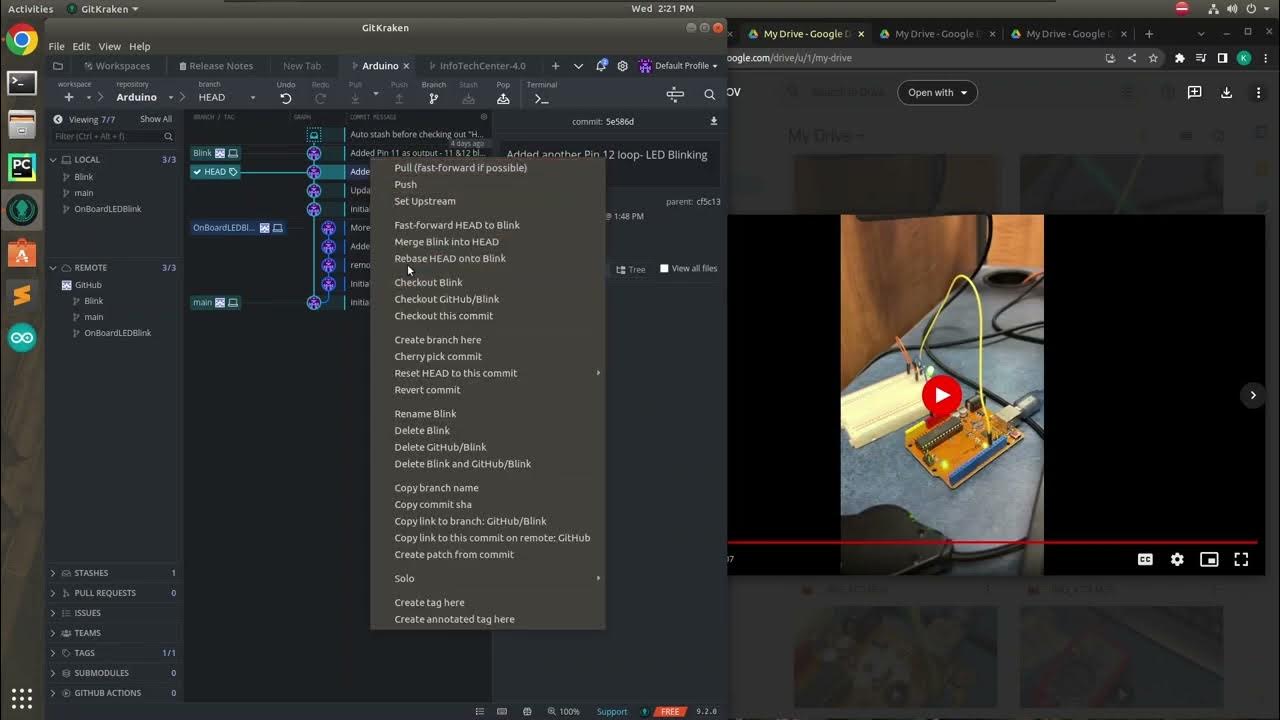Download the file from Drive preview
Screen dimensions: 1280x720
coord(1227,93)
